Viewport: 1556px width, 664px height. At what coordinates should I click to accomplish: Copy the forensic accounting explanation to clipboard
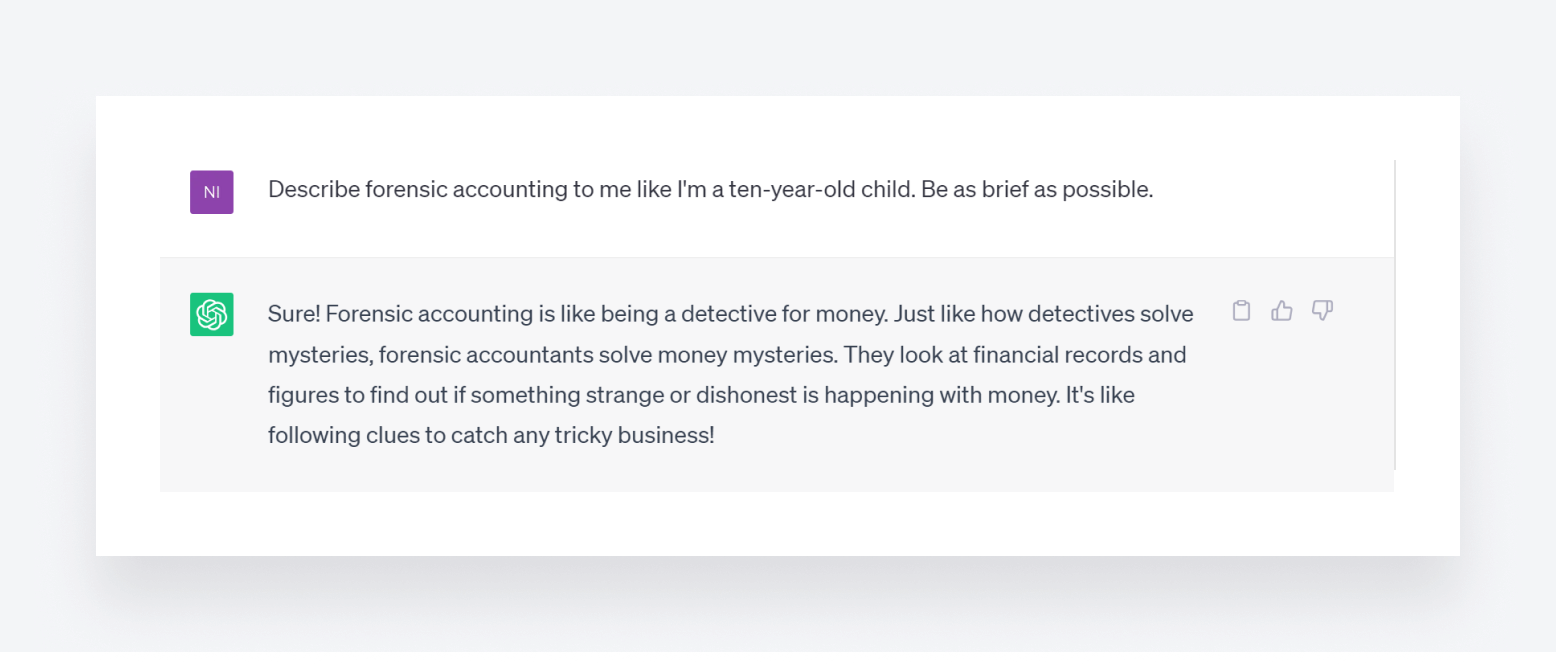1241,311
